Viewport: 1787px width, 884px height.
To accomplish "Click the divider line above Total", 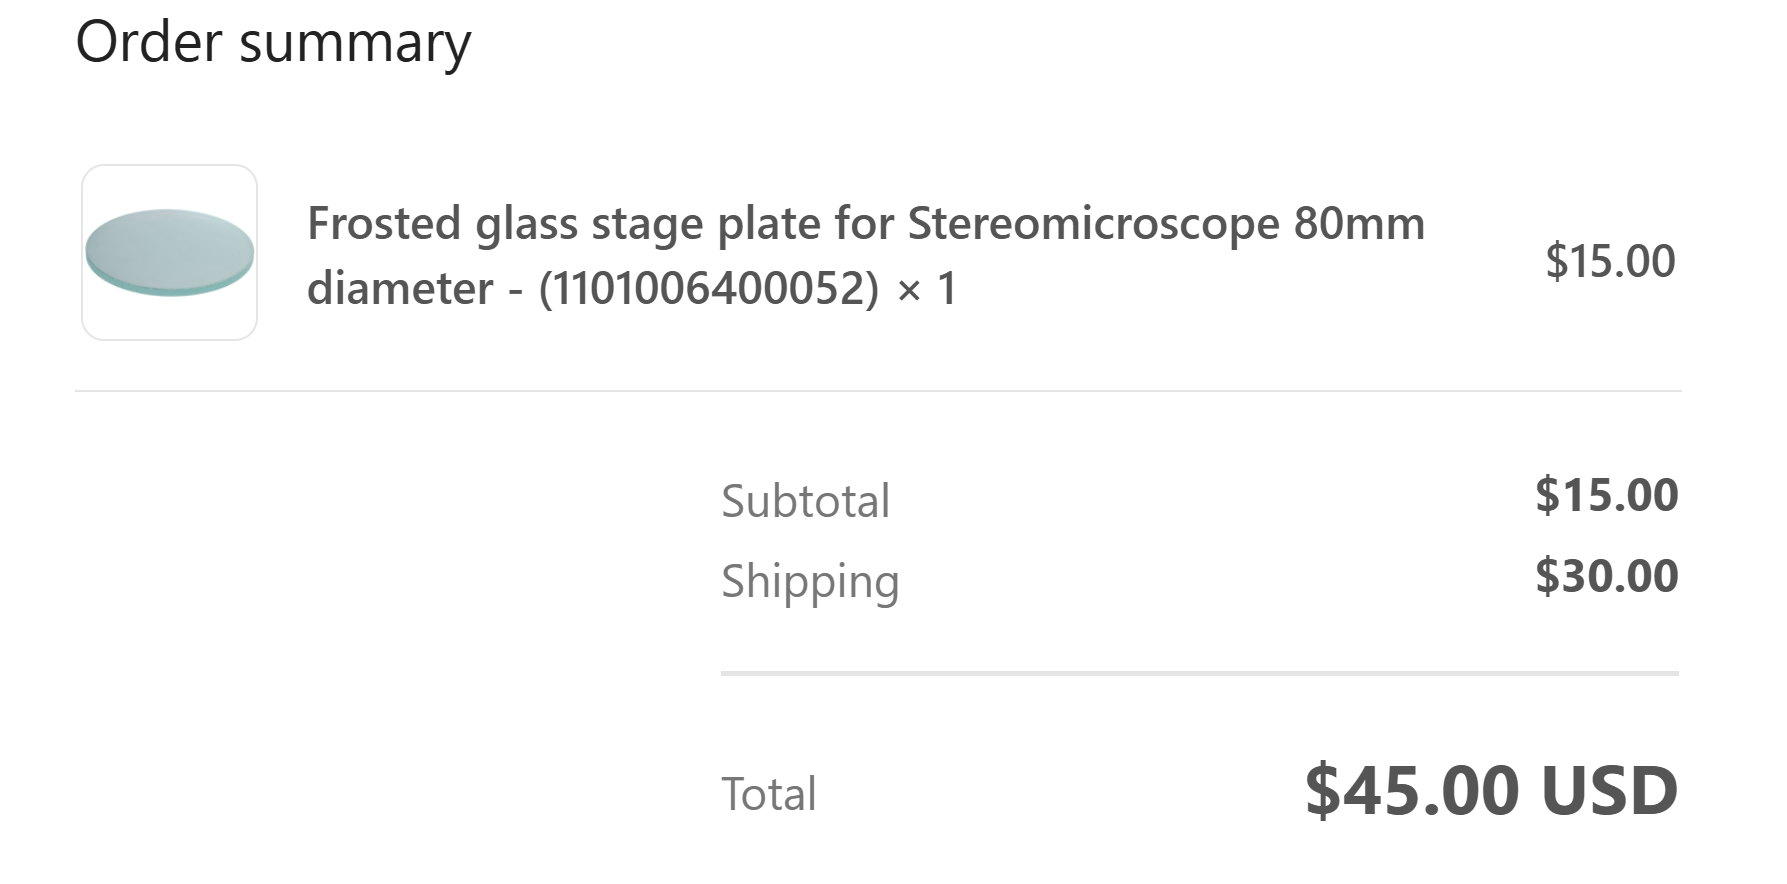I will (x=1199, y=673).
